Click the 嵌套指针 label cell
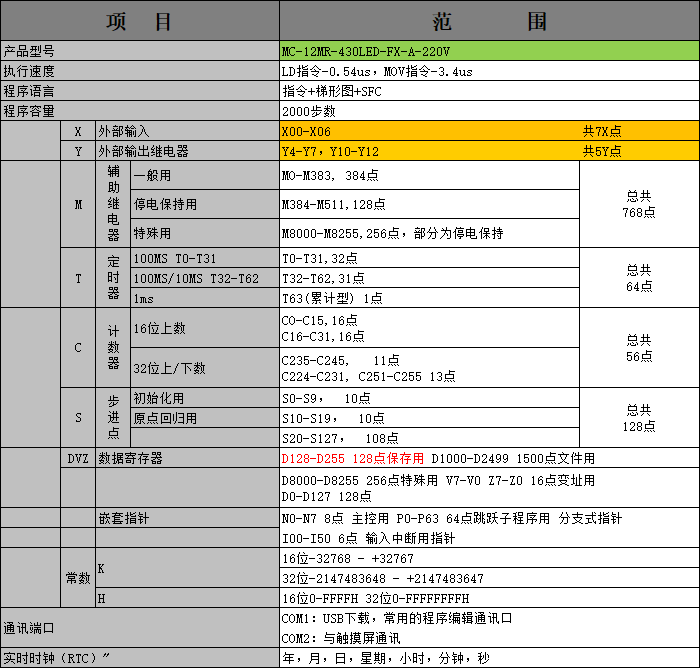Image resolution: width=700 pixels, height=668 pixels. point(188,518)
